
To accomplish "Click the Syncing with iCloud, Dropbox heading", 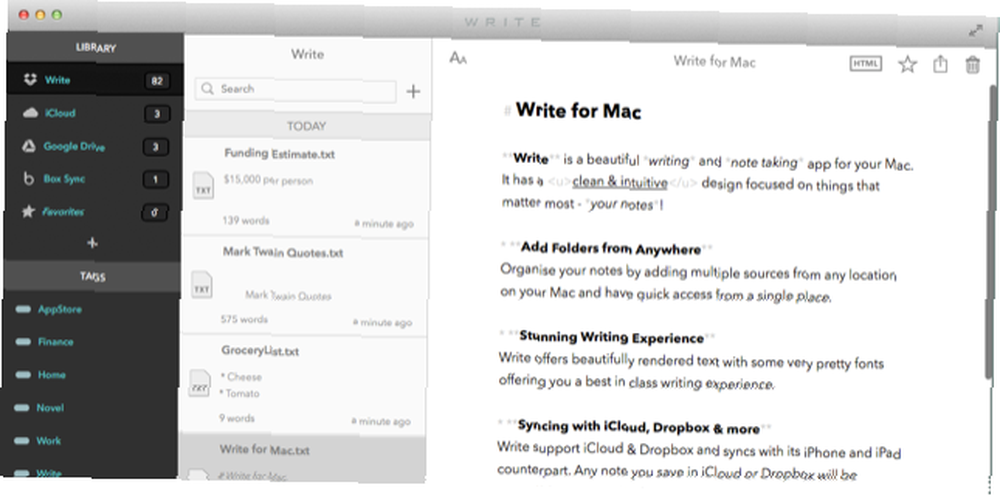I will (638, 427).
